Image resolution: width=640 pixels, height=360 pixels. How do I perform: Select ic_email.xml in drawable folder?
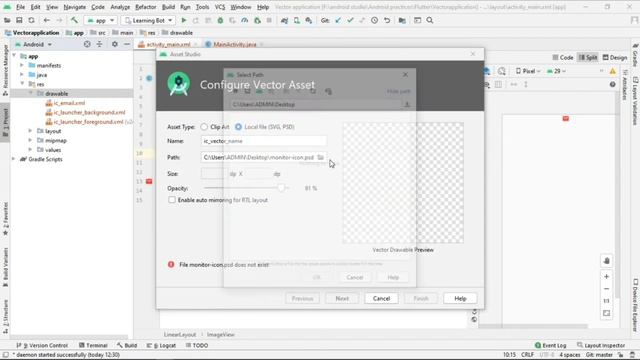coord(65,103)
